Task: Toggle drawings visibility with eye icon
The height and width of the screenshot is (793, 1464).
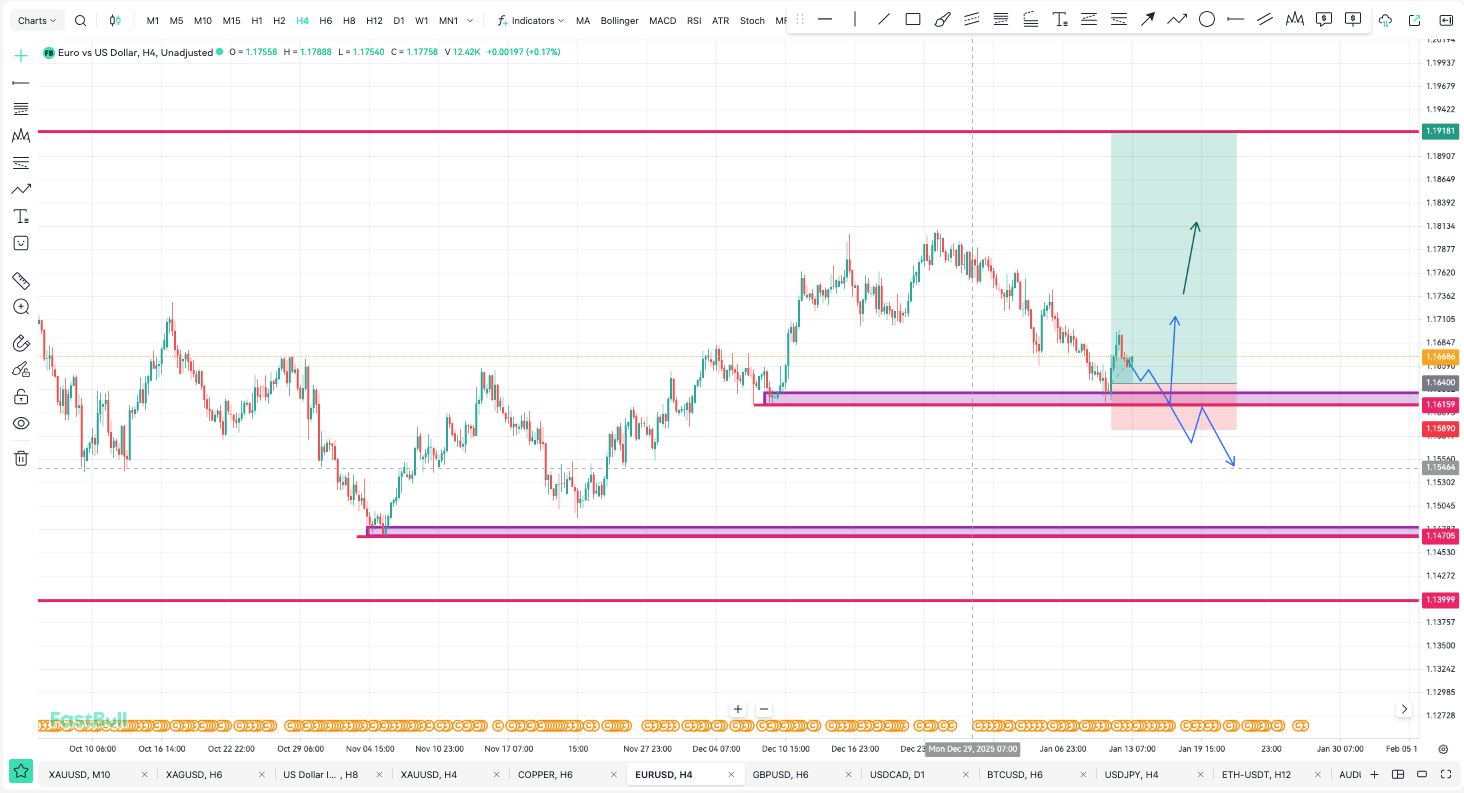Action: pos(21,423)
